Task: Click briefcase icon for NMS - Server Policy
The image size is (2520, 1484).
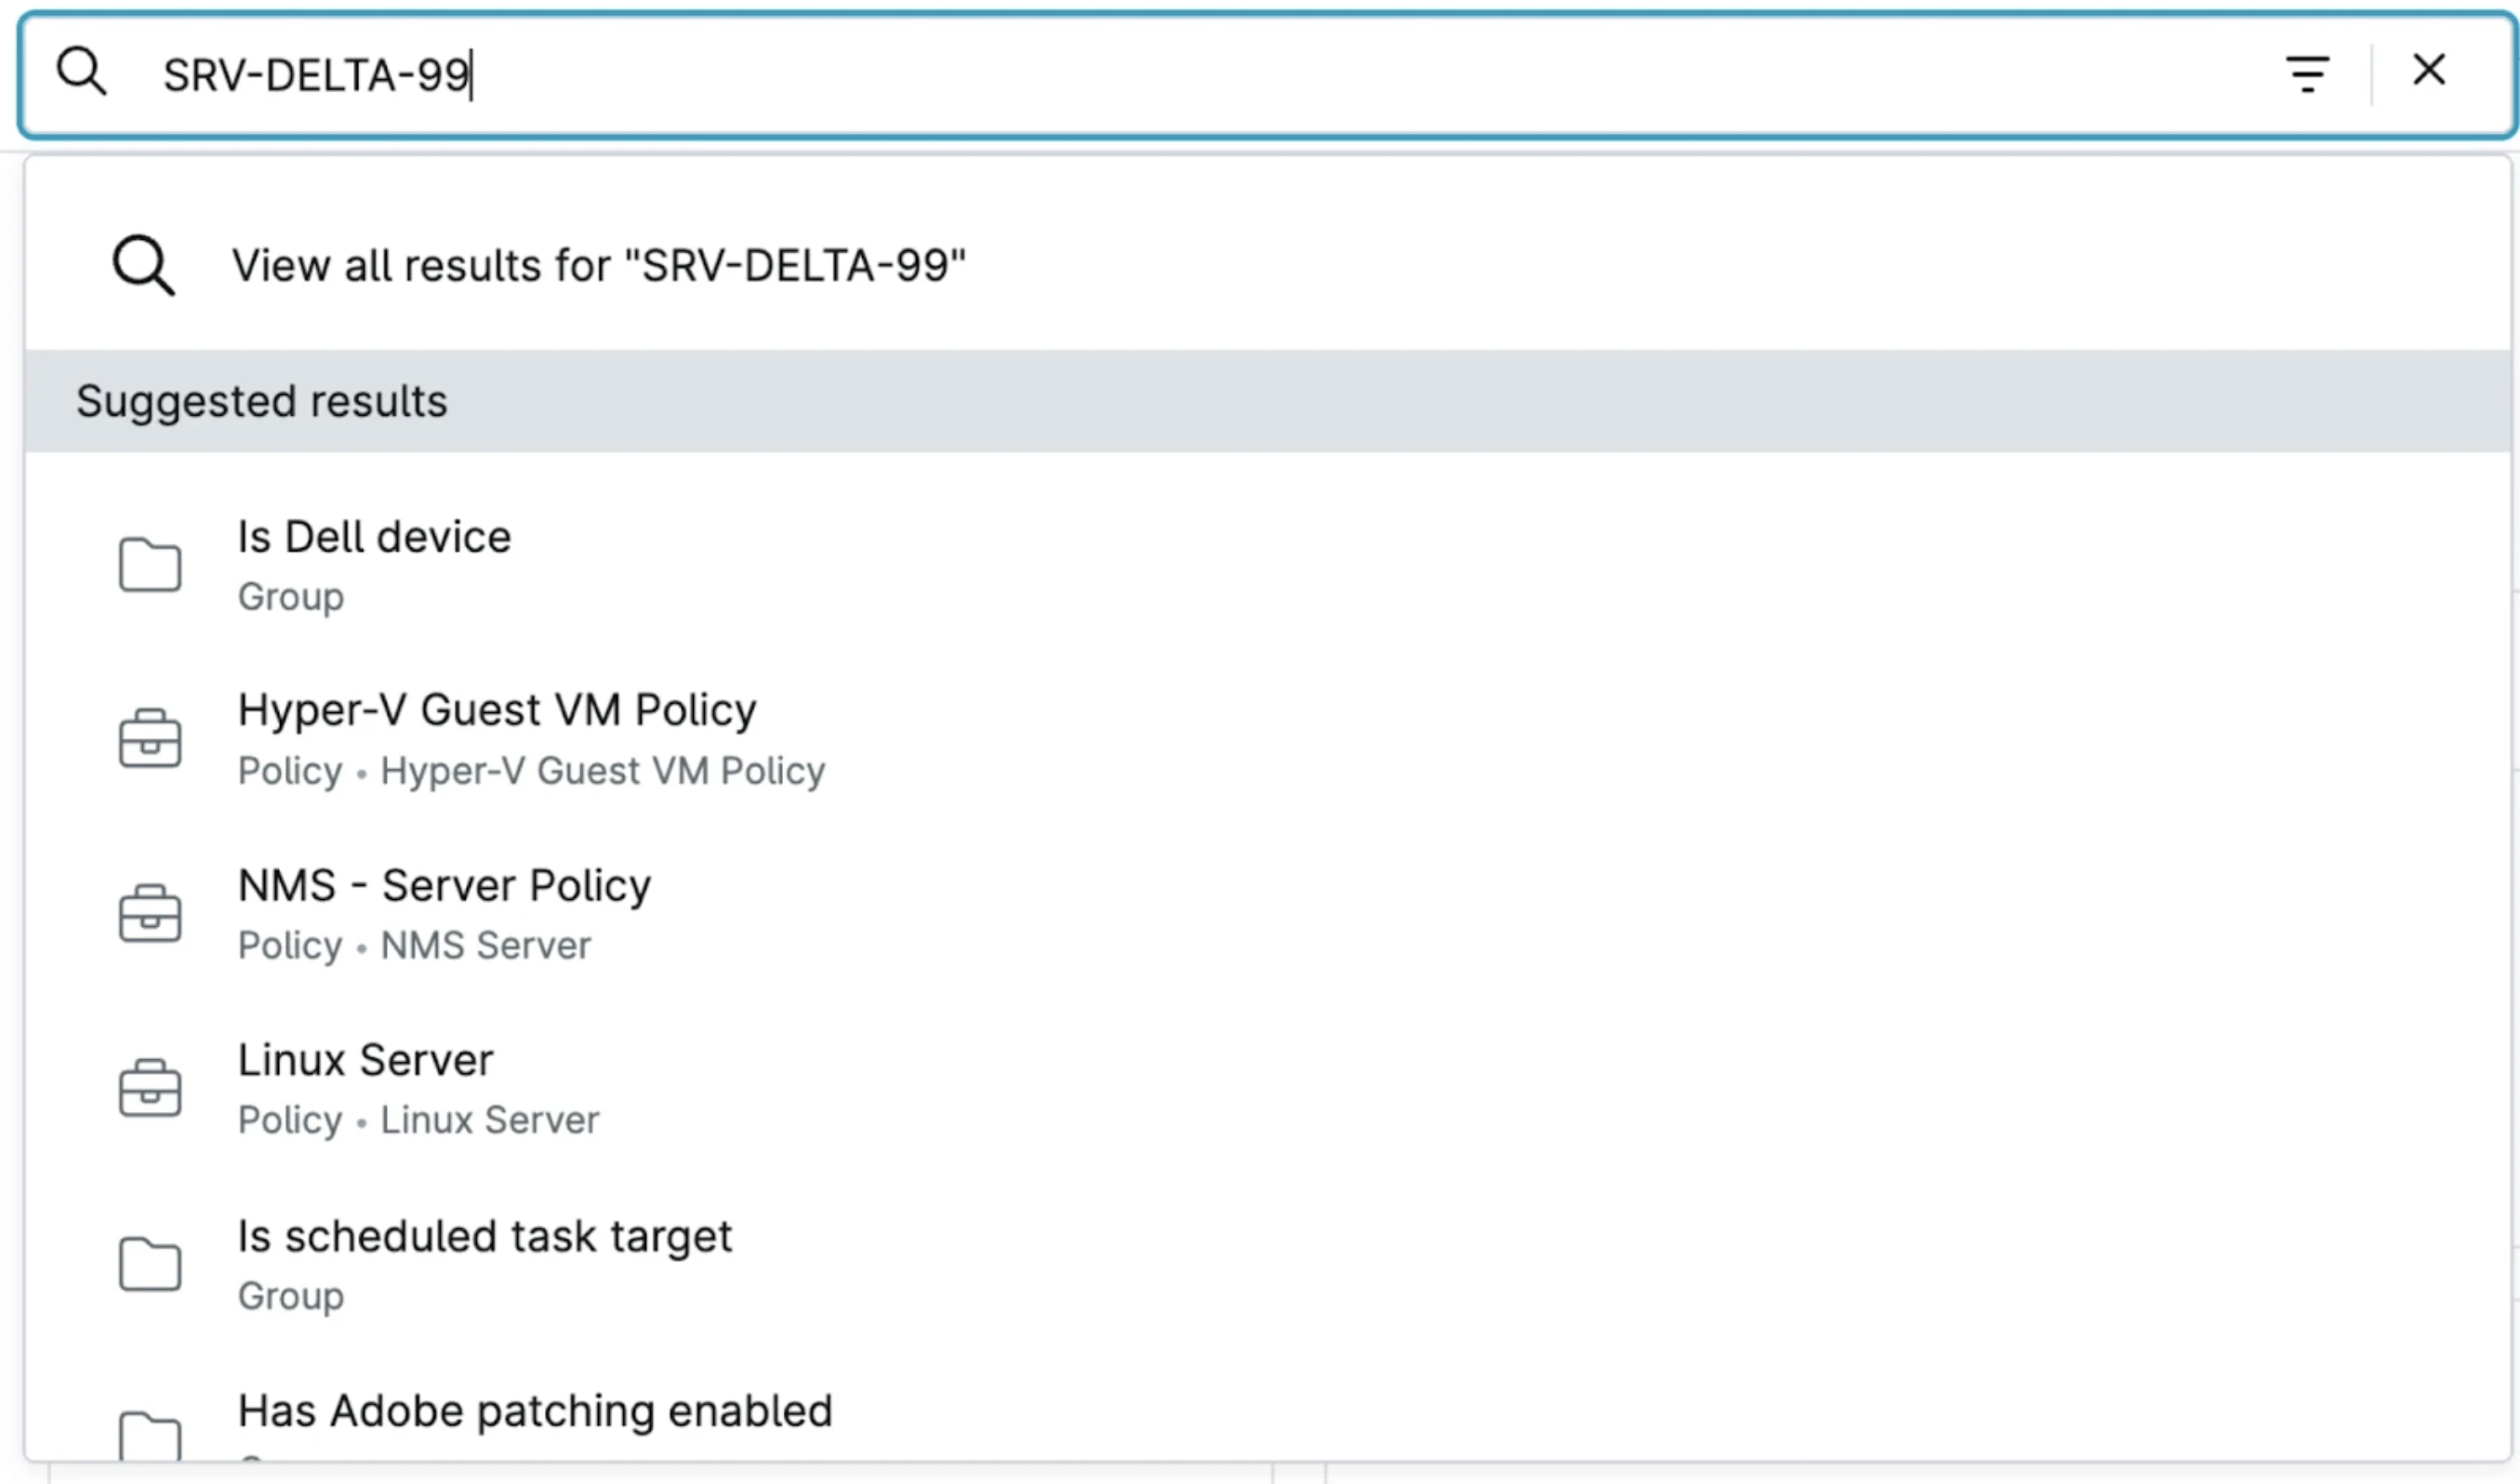Action: (150, 913)
